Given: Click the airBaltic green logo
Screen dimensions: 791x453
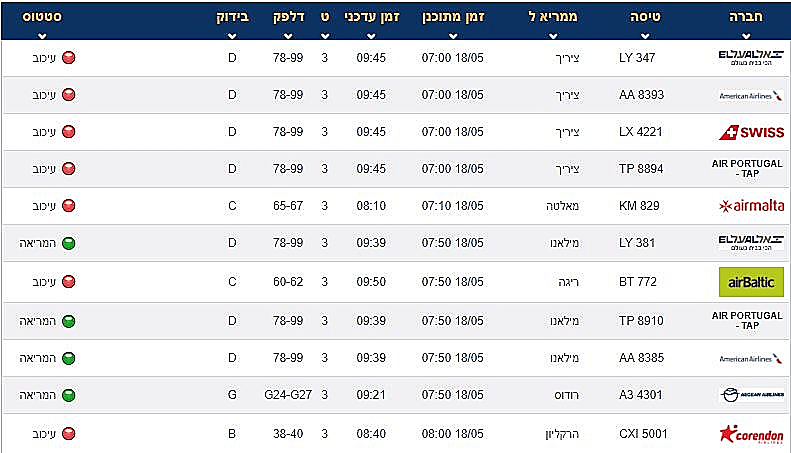Looking at the screenshot, I should tap(751, 282).
